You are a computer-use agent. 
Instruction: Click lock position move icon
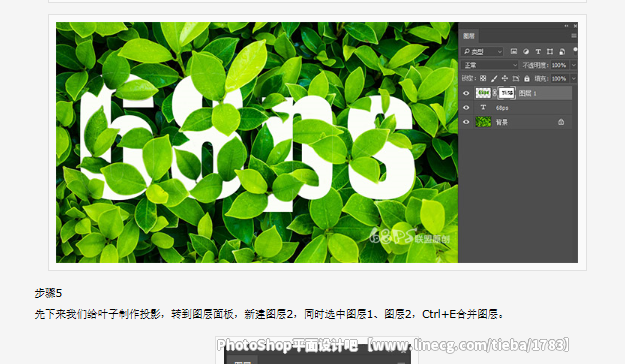(505, 79)
